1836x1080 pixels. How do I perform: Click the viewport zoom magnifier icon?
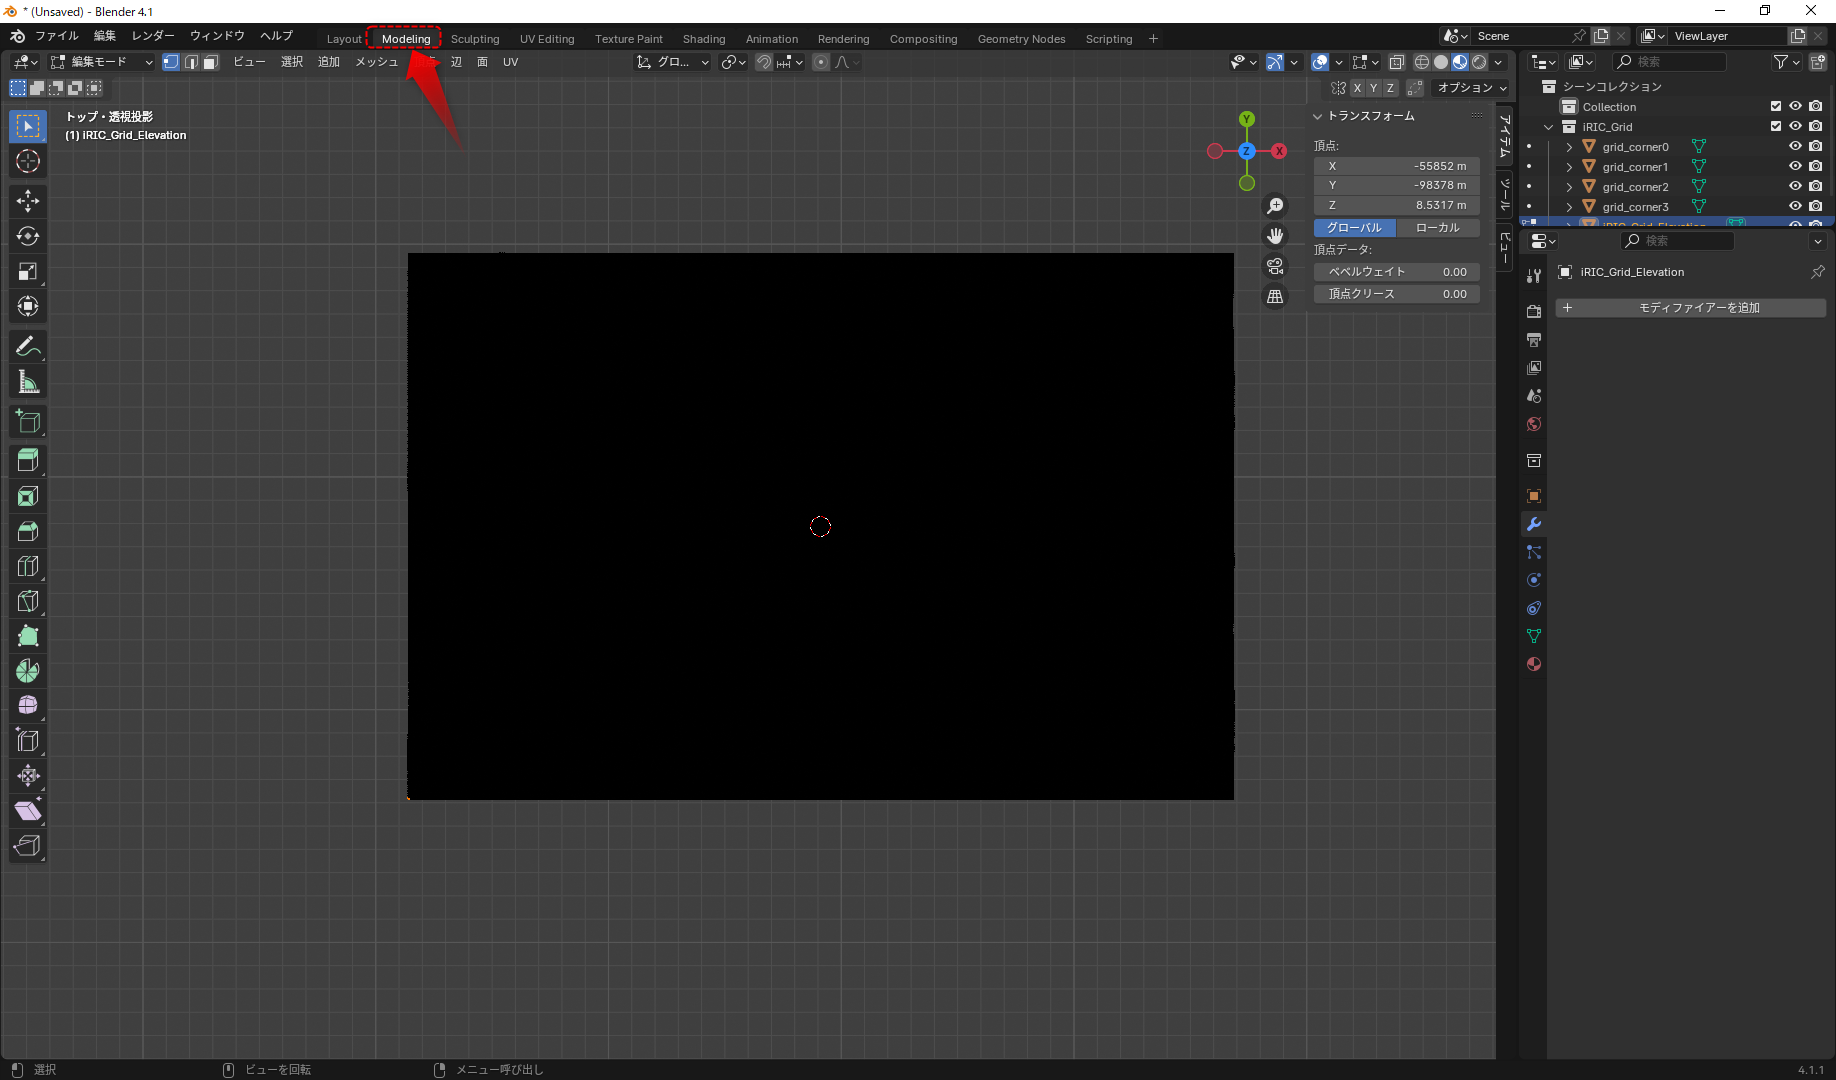(x=1275, y=206)
